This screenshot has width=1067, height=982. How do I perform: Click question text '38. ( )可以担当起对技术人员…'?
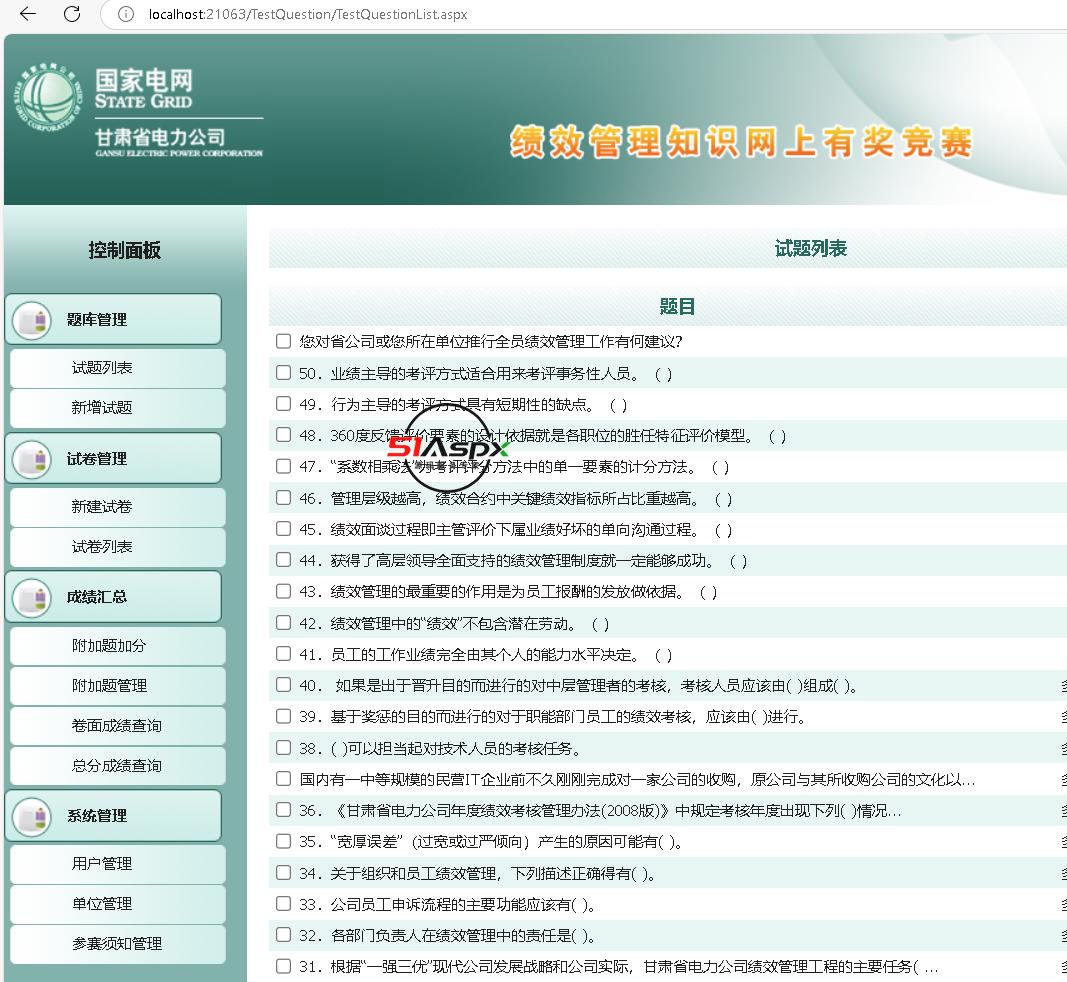[x=440, y=749]
